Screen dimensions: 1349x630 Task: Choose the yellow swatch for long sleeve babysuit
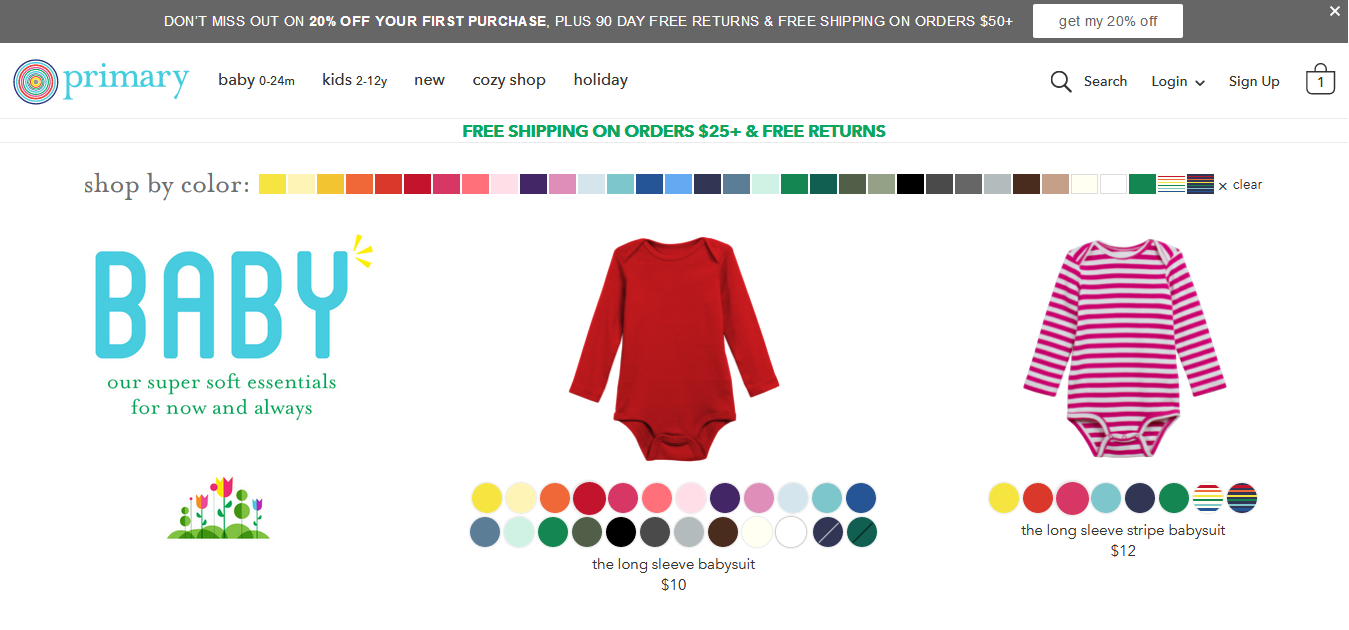487,498
